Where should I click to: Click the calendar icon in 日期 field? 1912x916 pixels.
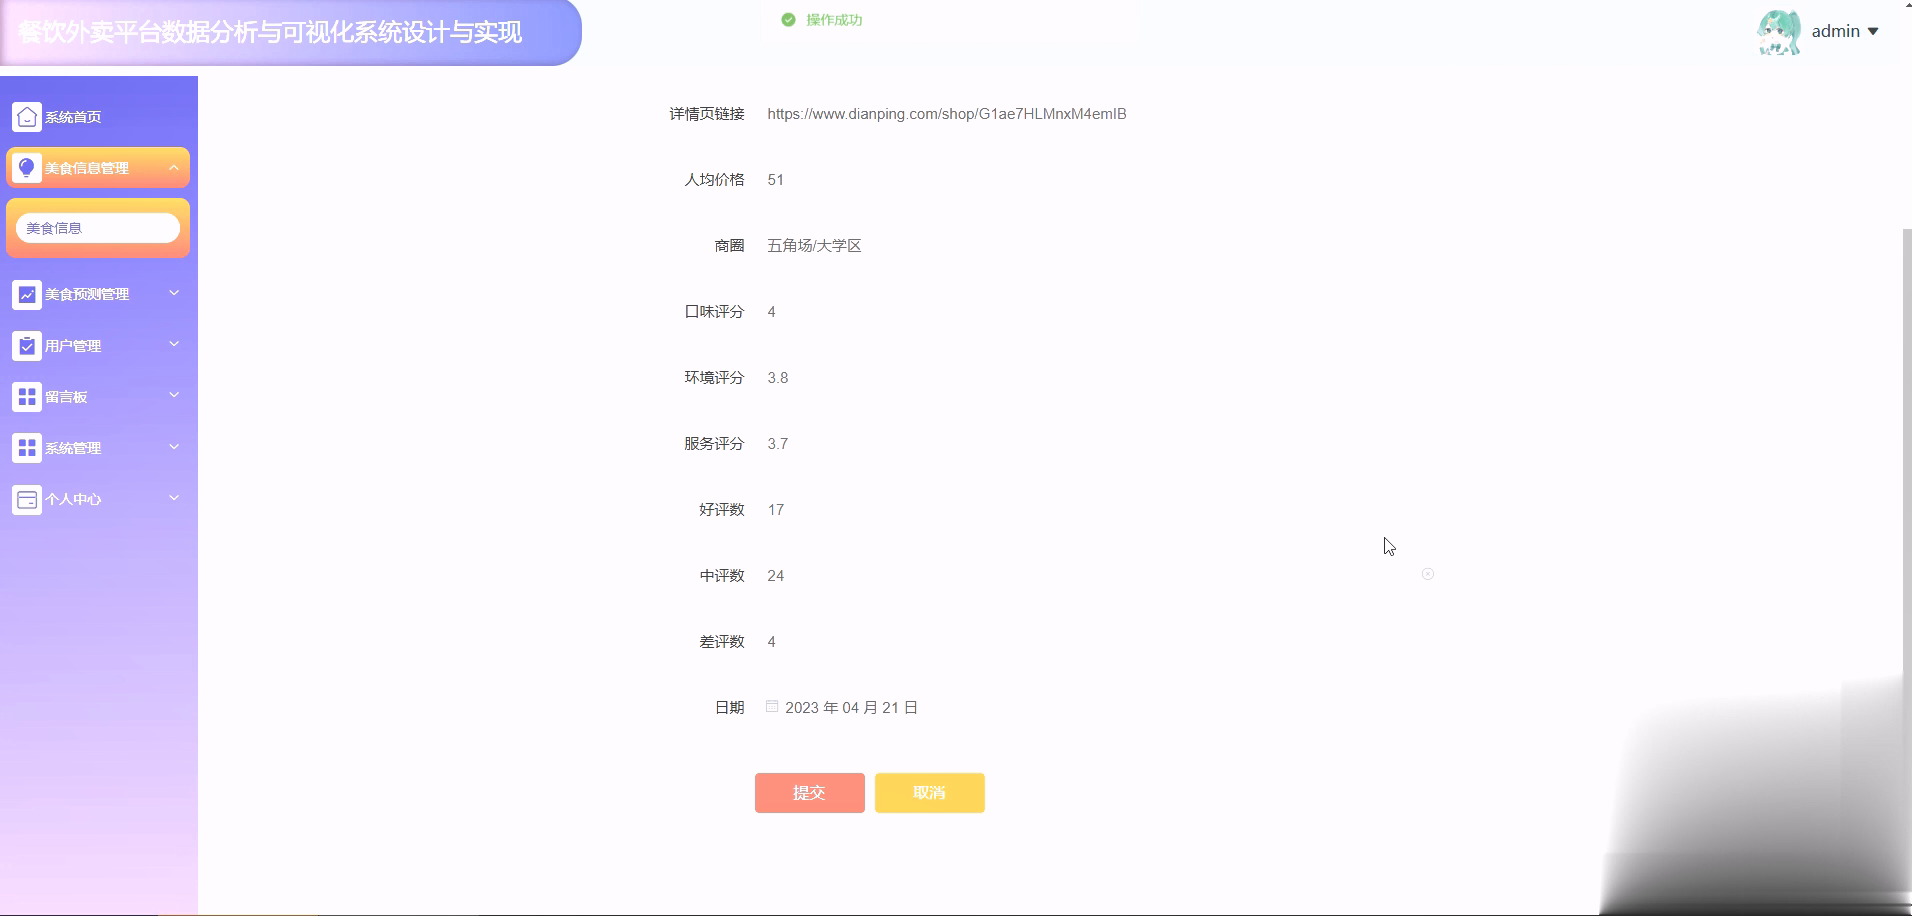click(x=772, y=706)
